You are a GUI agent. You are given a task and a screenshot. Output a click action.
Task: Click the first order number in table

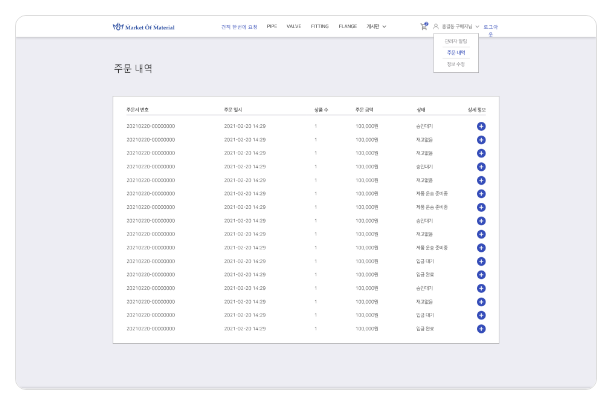151,126
